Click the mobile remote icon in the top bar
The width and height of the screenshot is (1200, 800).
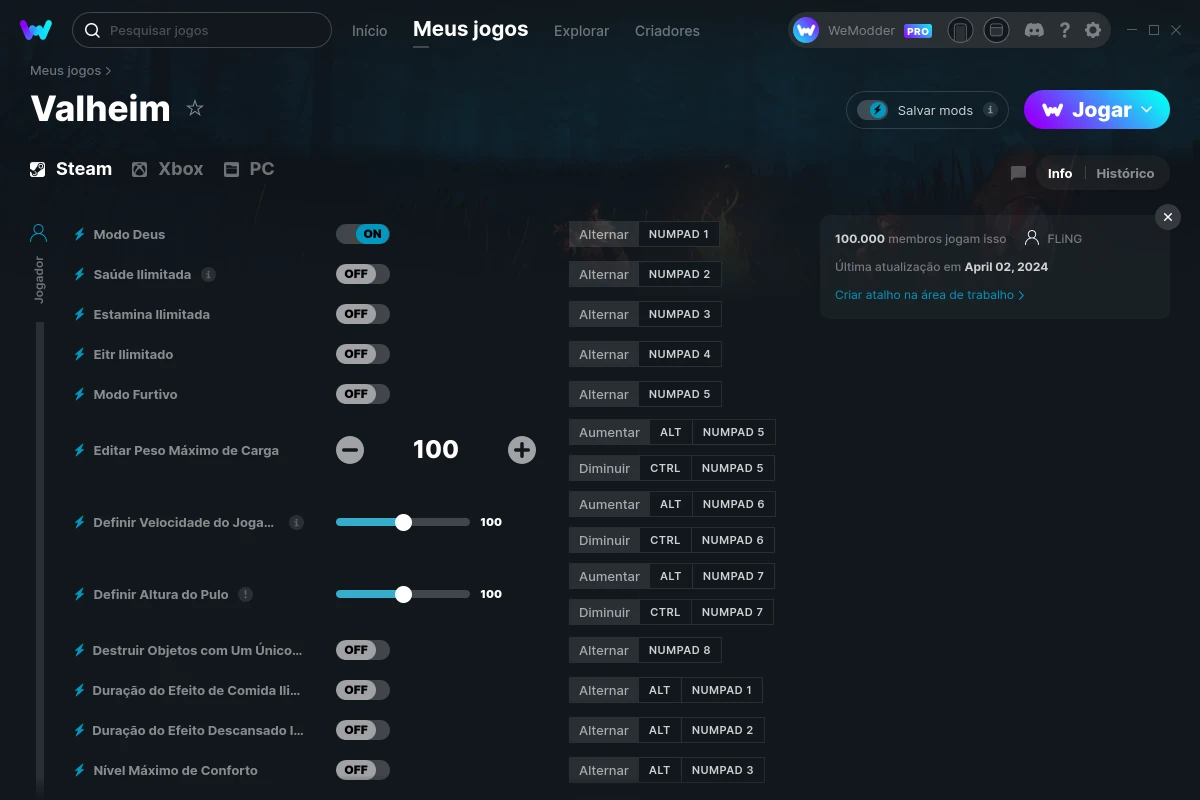pyautogui.click(x=960, y=30)
